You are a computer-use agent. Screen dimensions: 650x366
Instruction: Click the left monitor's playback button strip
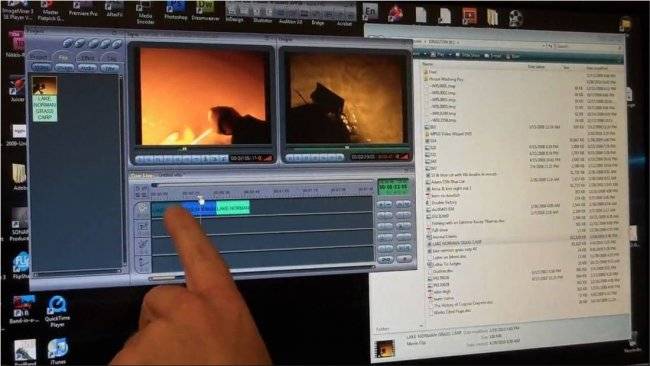pyautogui.click(x=181, y=159)
